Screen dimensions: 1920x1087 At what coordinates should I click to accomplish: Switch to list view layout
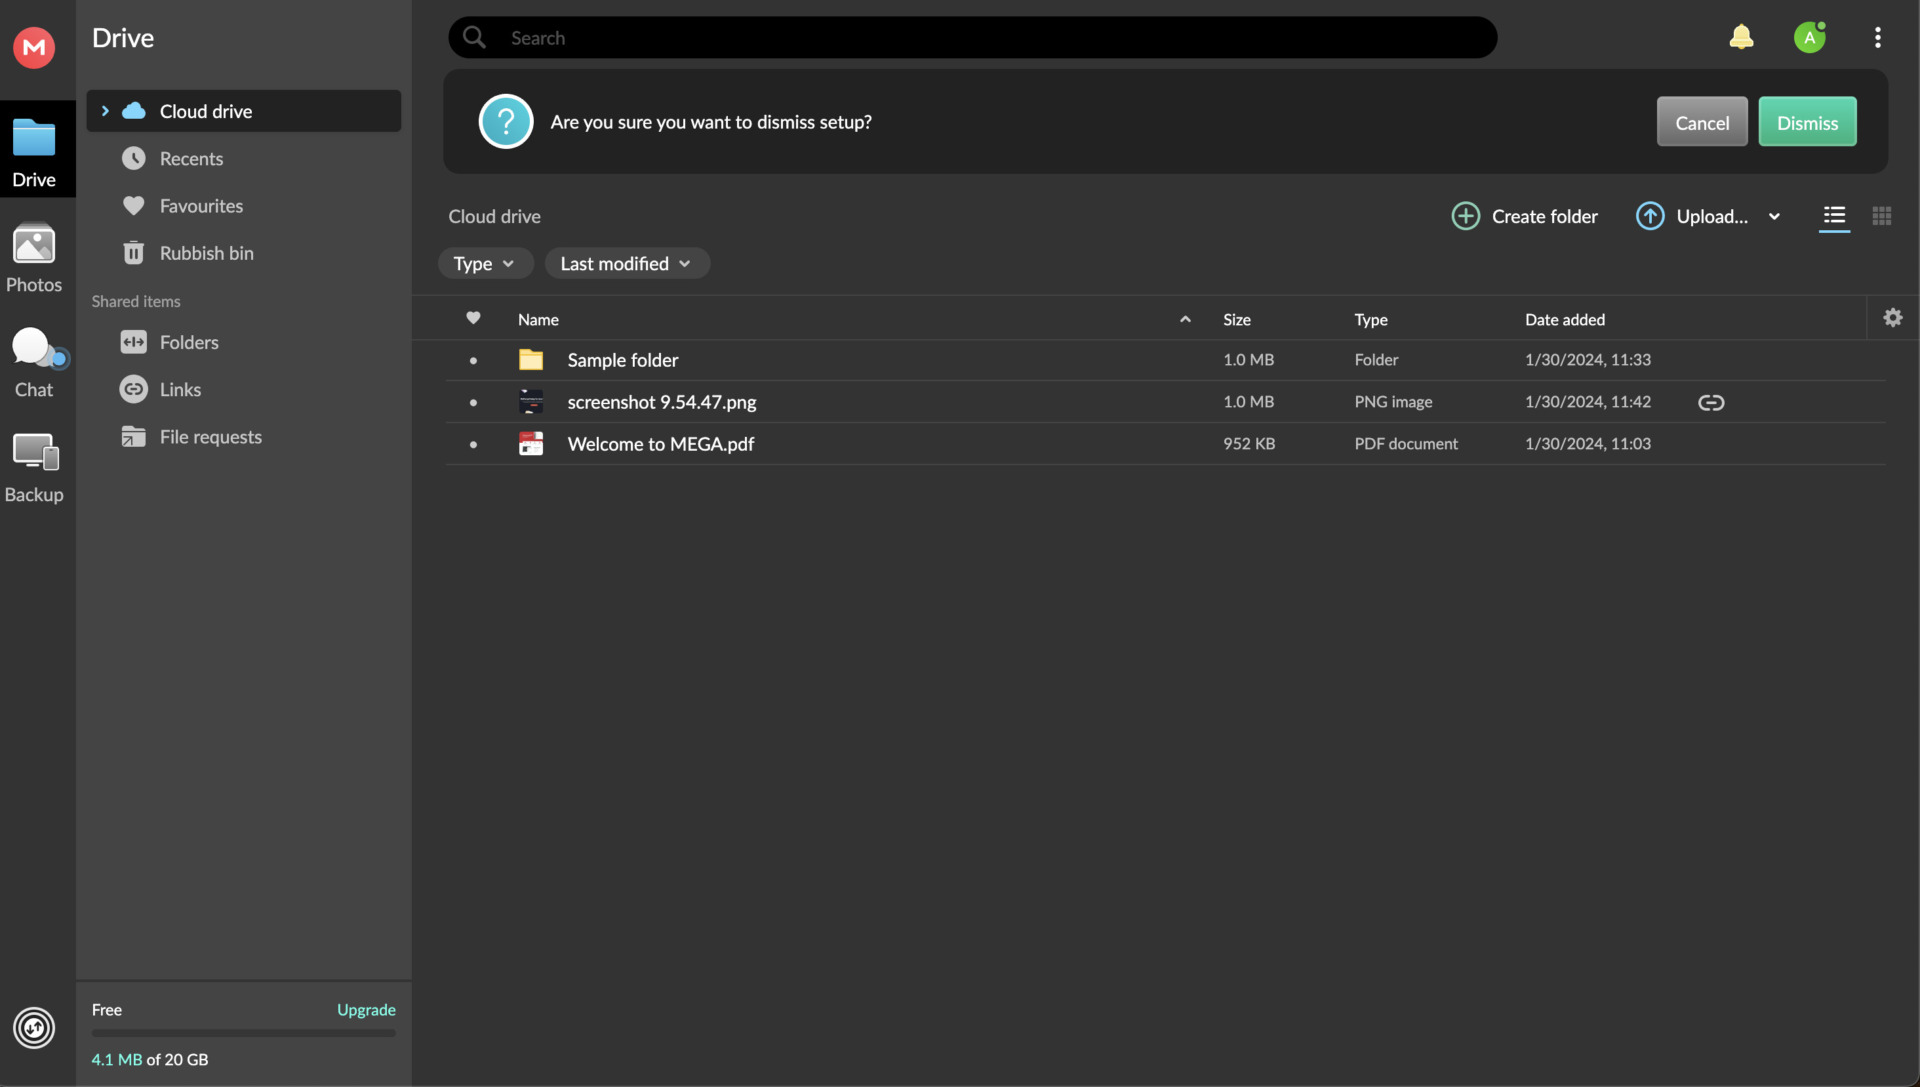point(1835,216)
